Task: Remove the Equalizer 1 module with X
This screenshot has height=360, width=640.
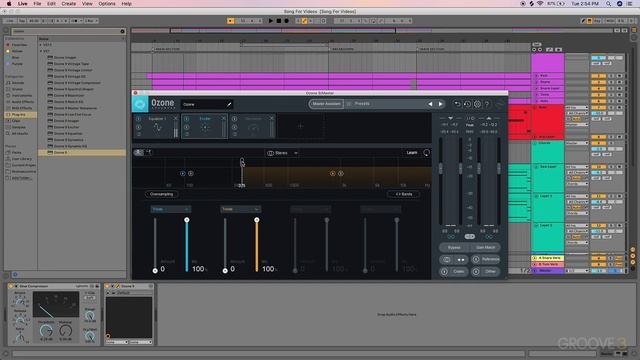Action: click(x=176, y=118)
